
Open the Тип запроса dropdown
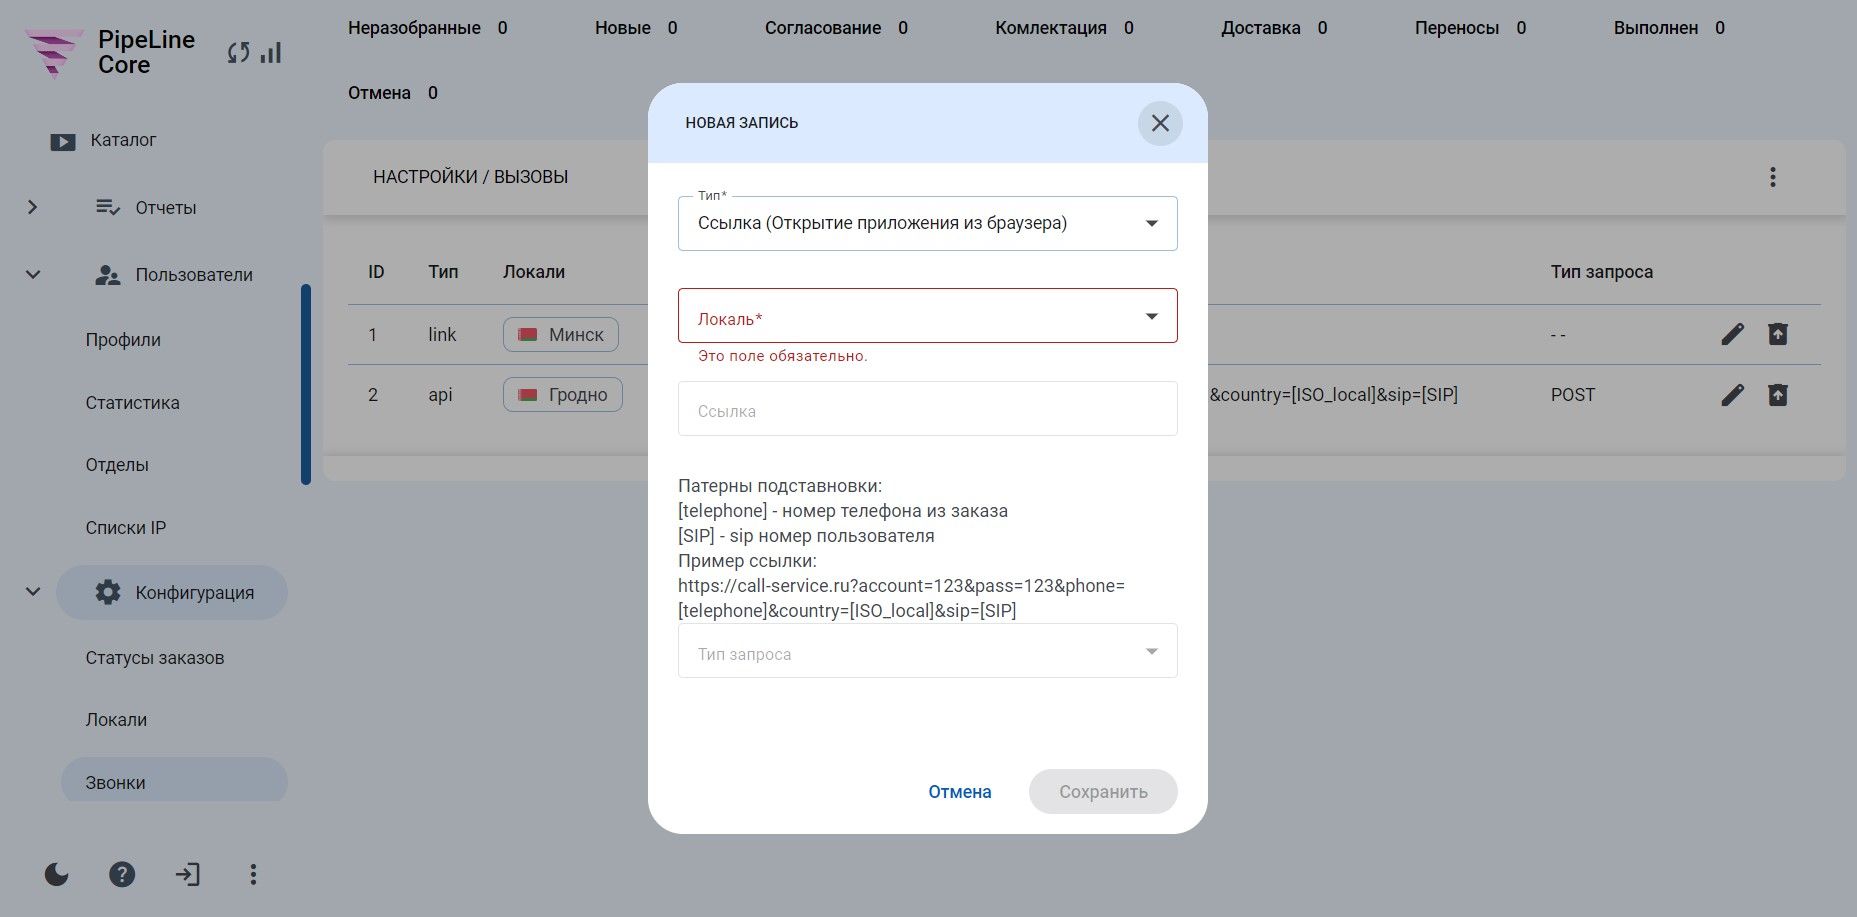point(927,651)
